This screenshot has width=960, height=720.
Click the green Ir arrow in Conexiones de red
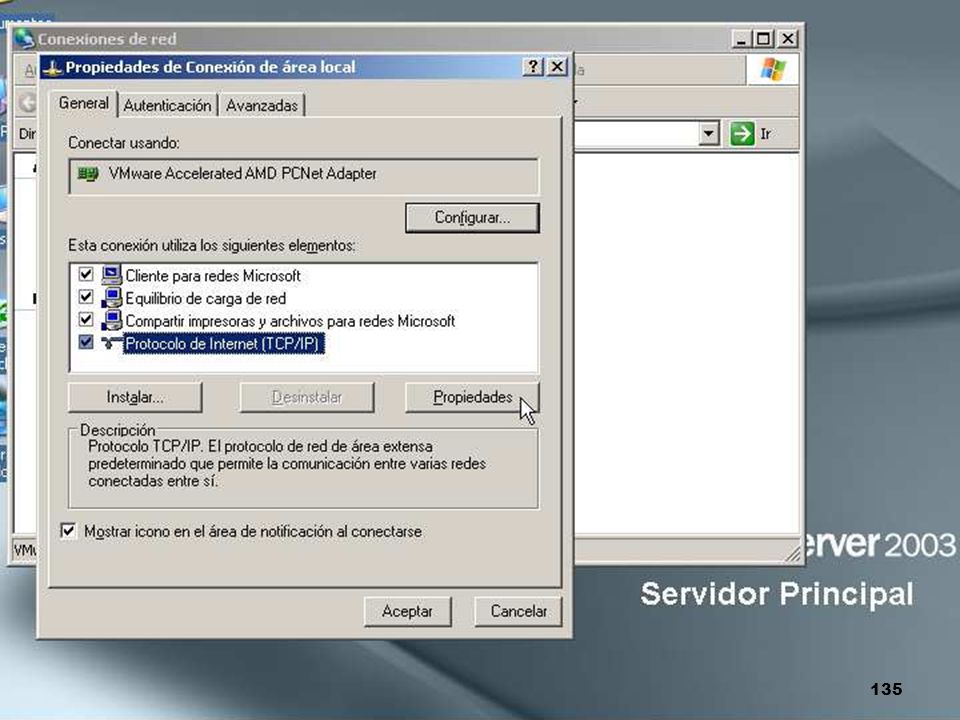(742, 133)
